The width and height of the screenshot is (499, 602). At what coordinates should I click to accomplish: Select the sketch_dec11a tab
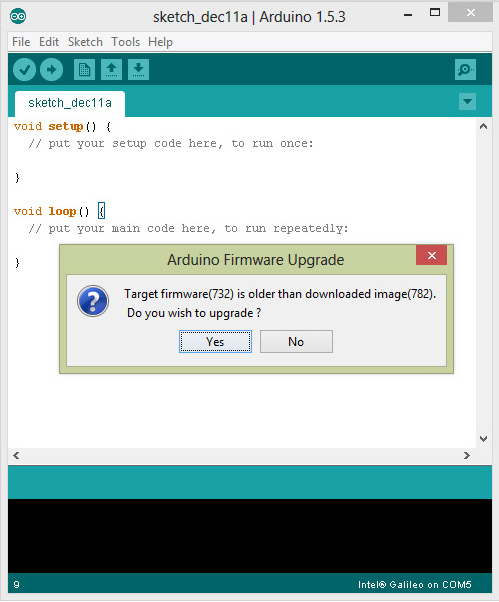coord(70,103)
